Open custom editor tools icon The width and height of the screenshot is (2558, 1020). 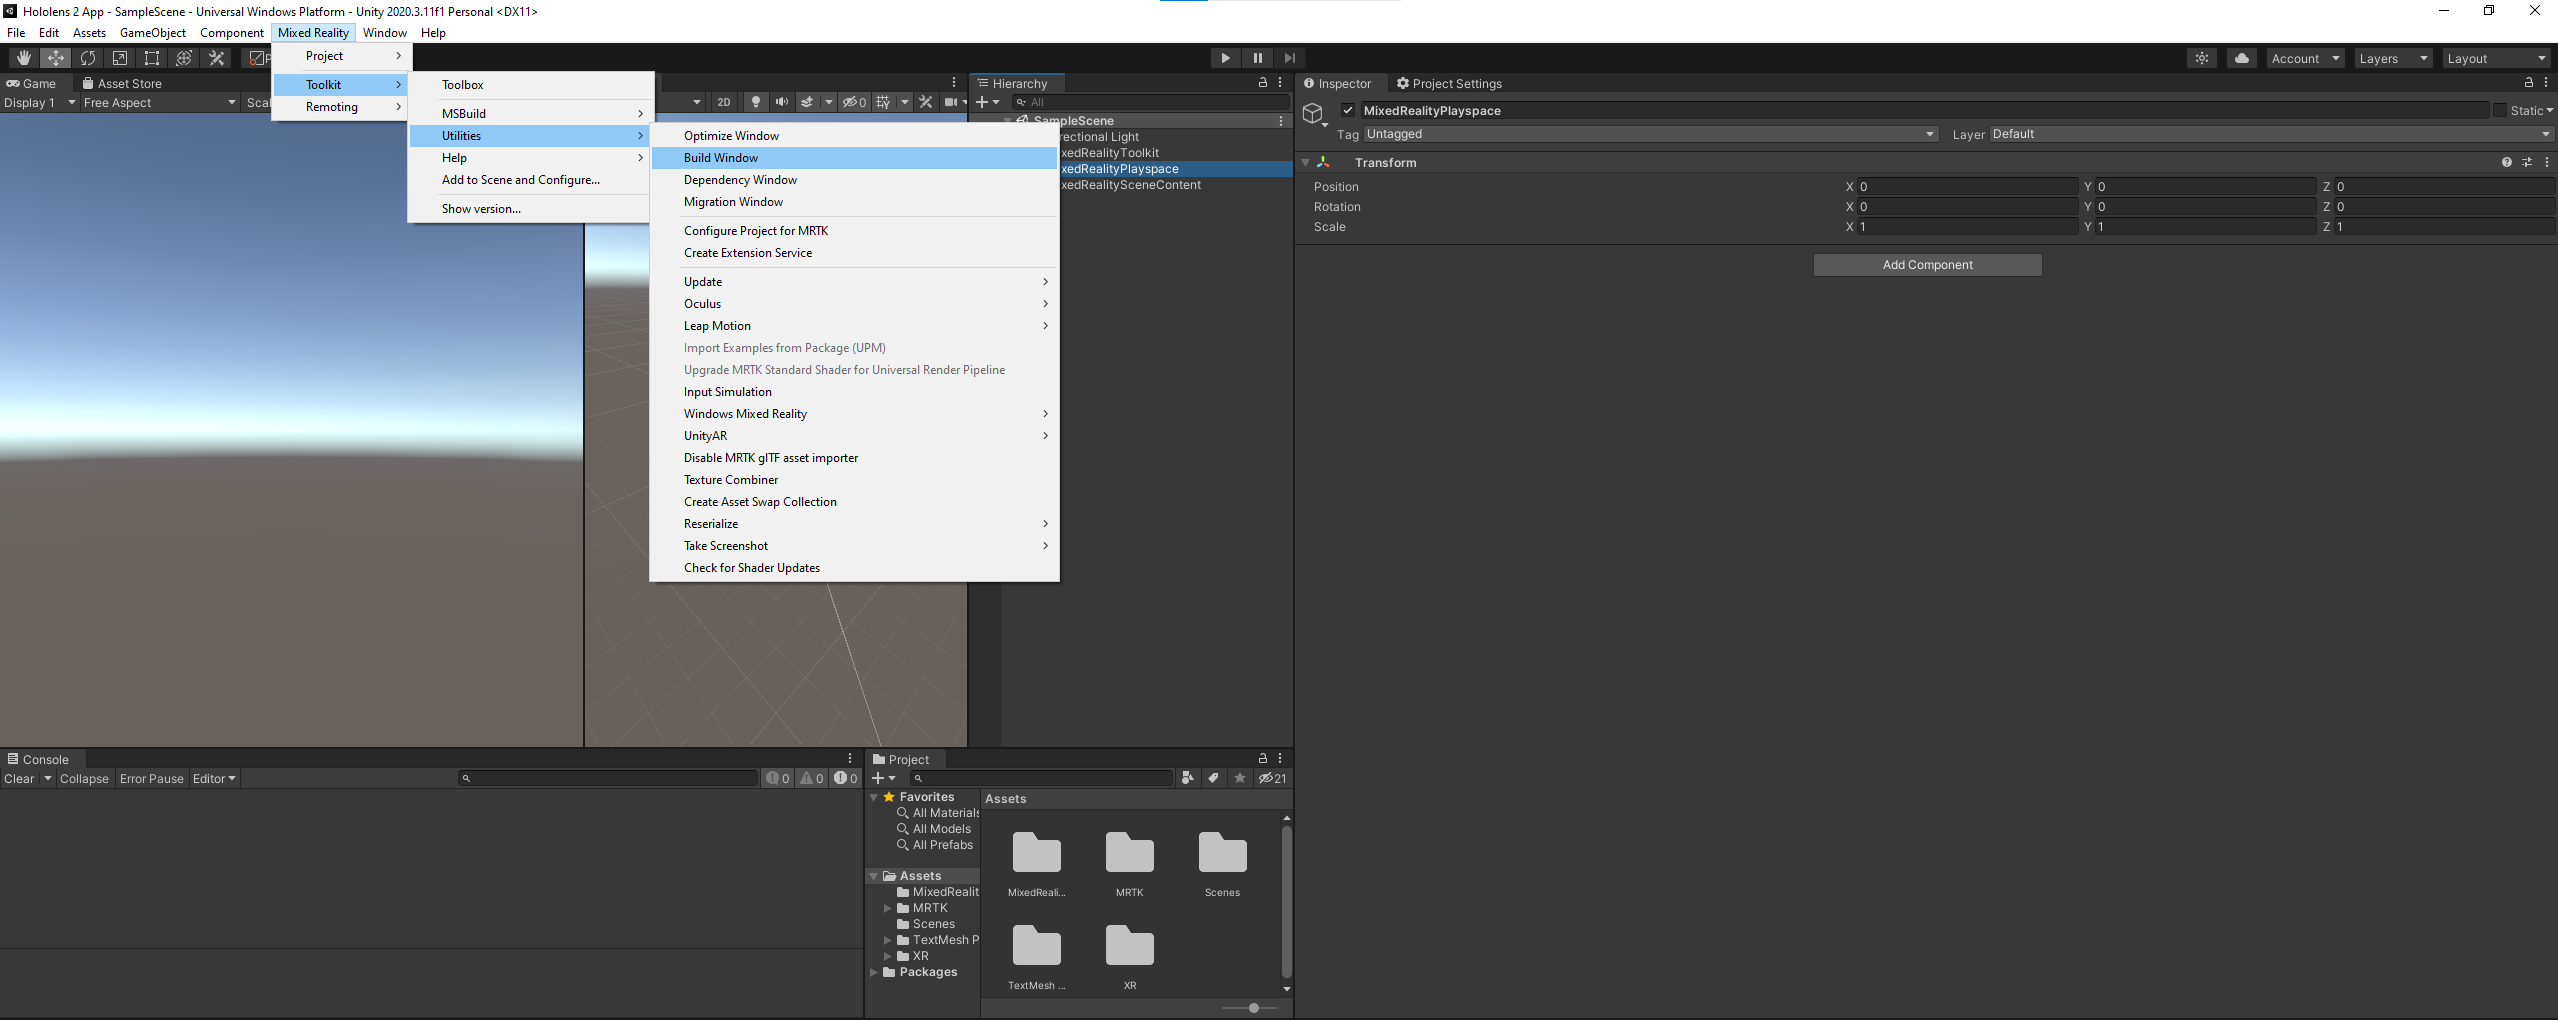coord(216,58)
